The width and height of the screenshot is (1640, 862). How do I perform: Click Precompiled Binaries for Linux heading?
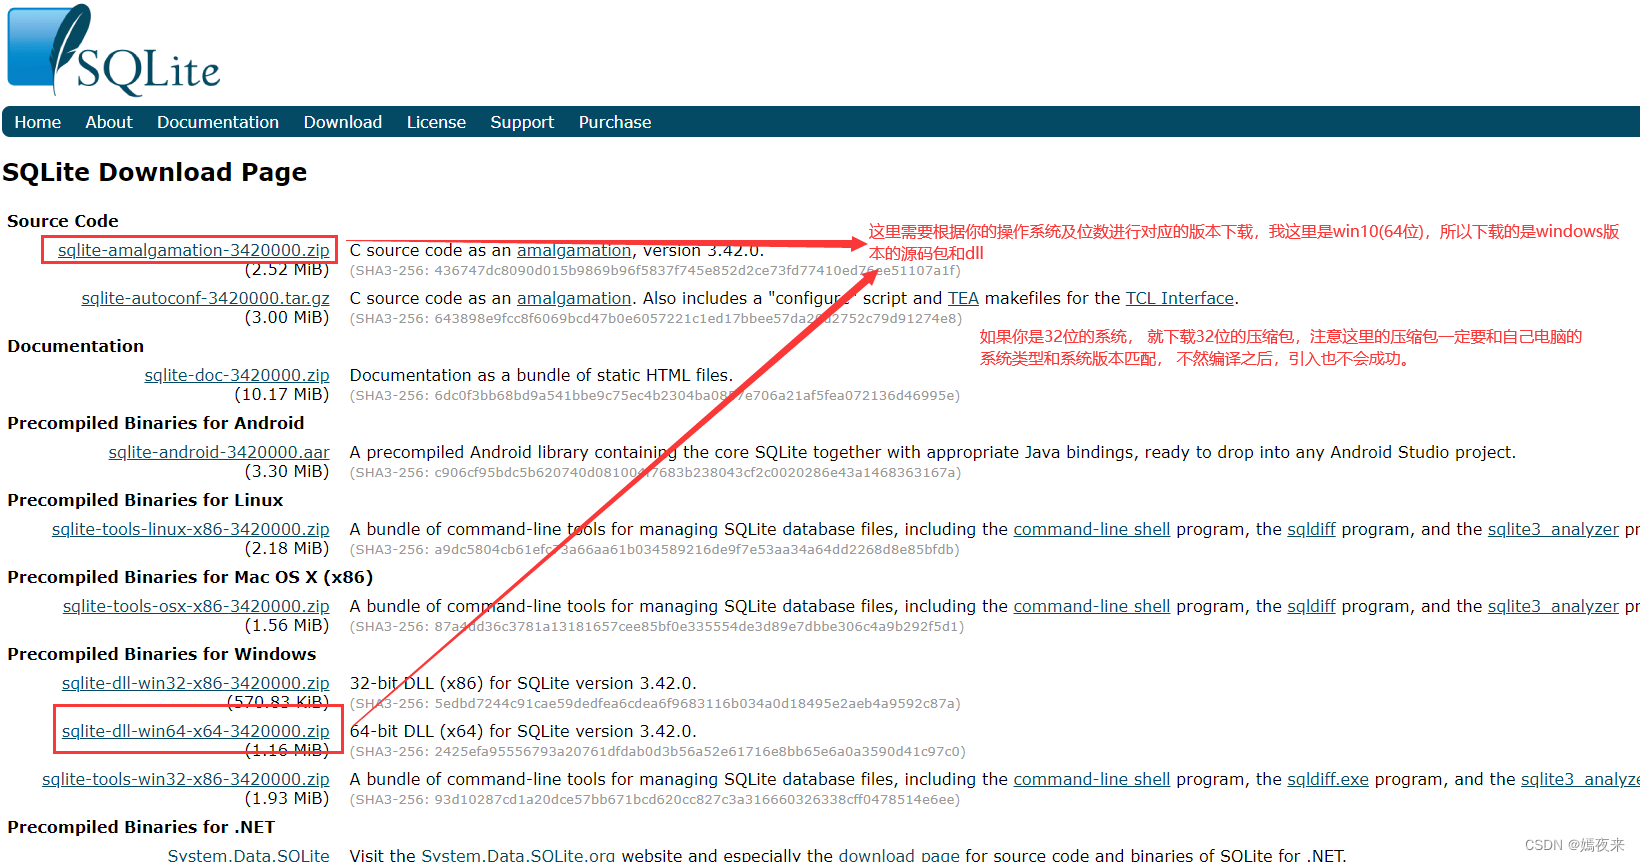(x=145, y=500)
